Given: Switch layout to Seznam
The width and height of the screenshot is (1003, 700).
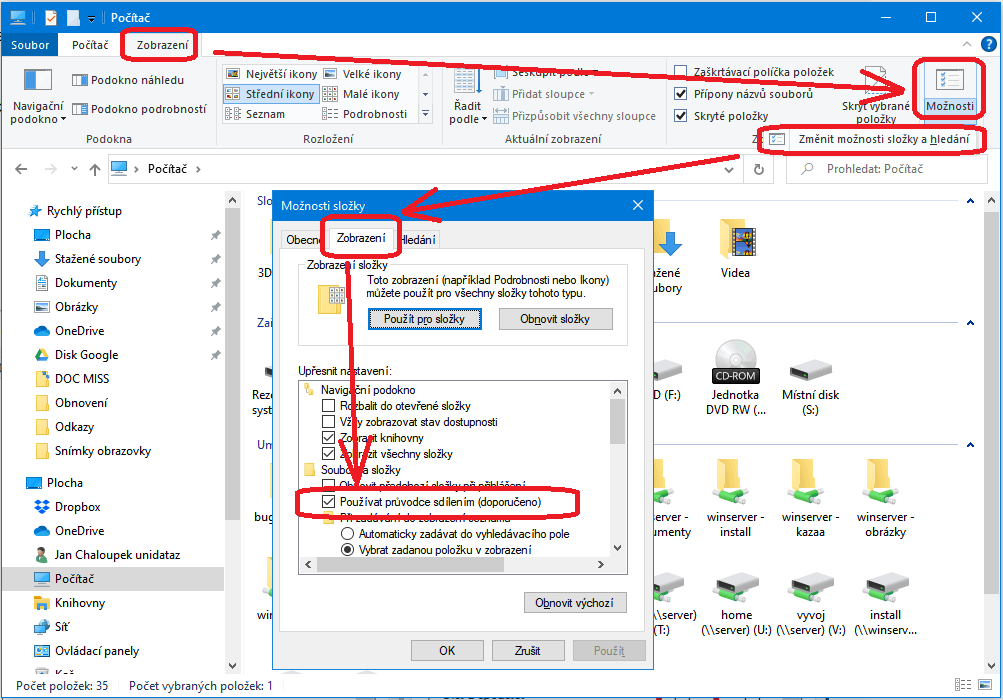Looking at the screenshot, I should point(255,114).
